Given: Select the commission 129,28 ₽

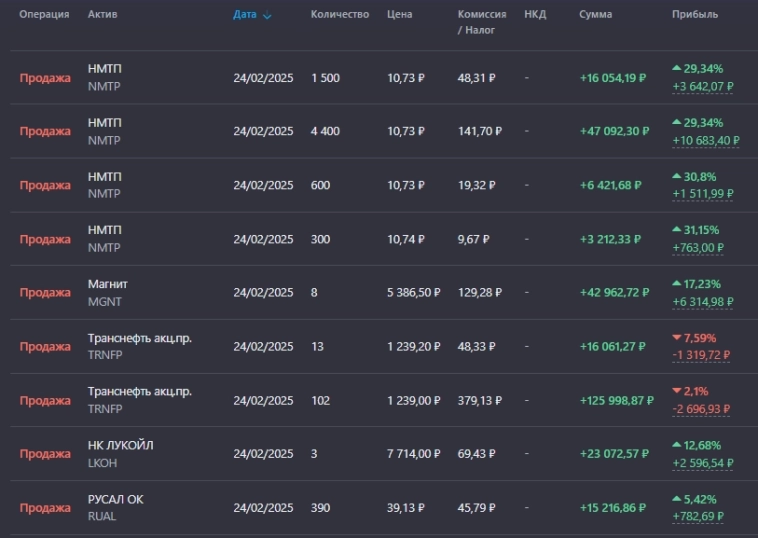Looking at the screenshot, I should 480,293.
